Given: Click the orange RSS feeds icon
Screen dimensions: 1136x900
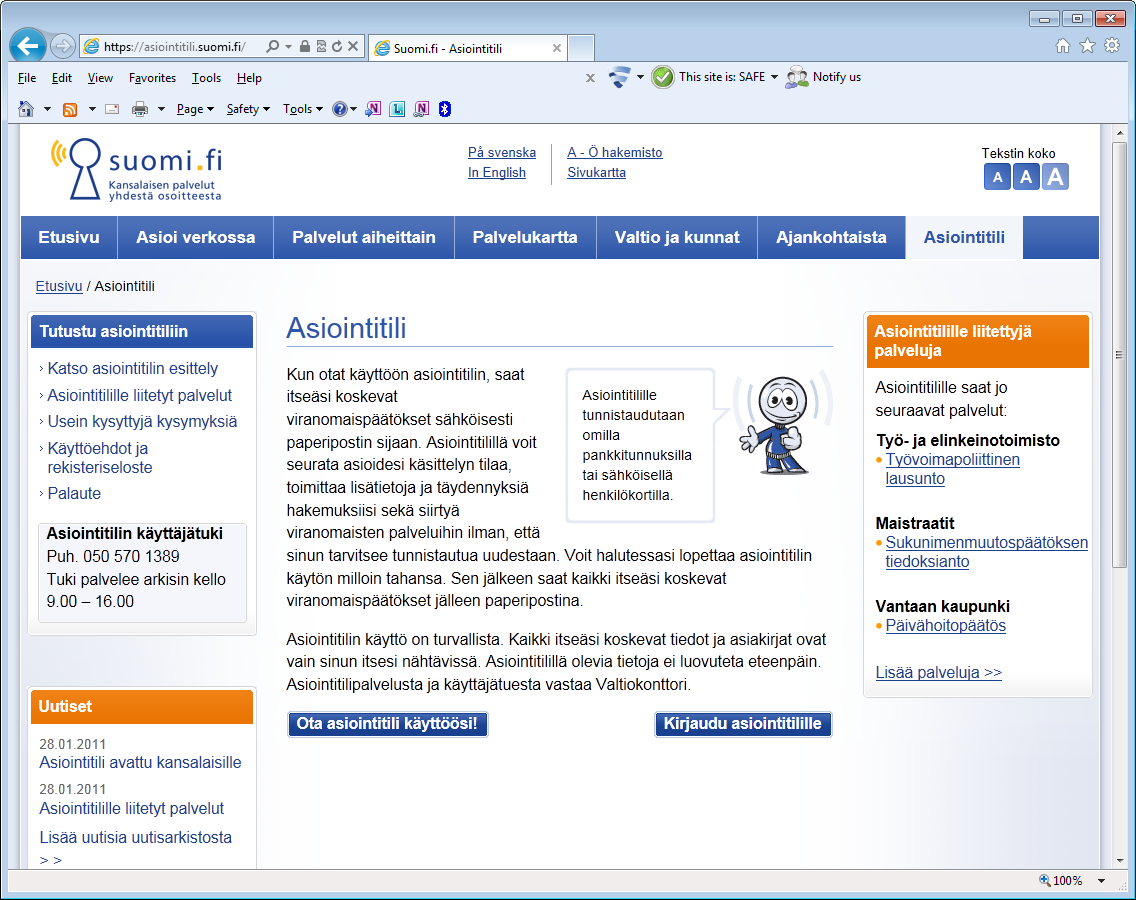Looking at the screenshot, I should [x=70, y=109].
